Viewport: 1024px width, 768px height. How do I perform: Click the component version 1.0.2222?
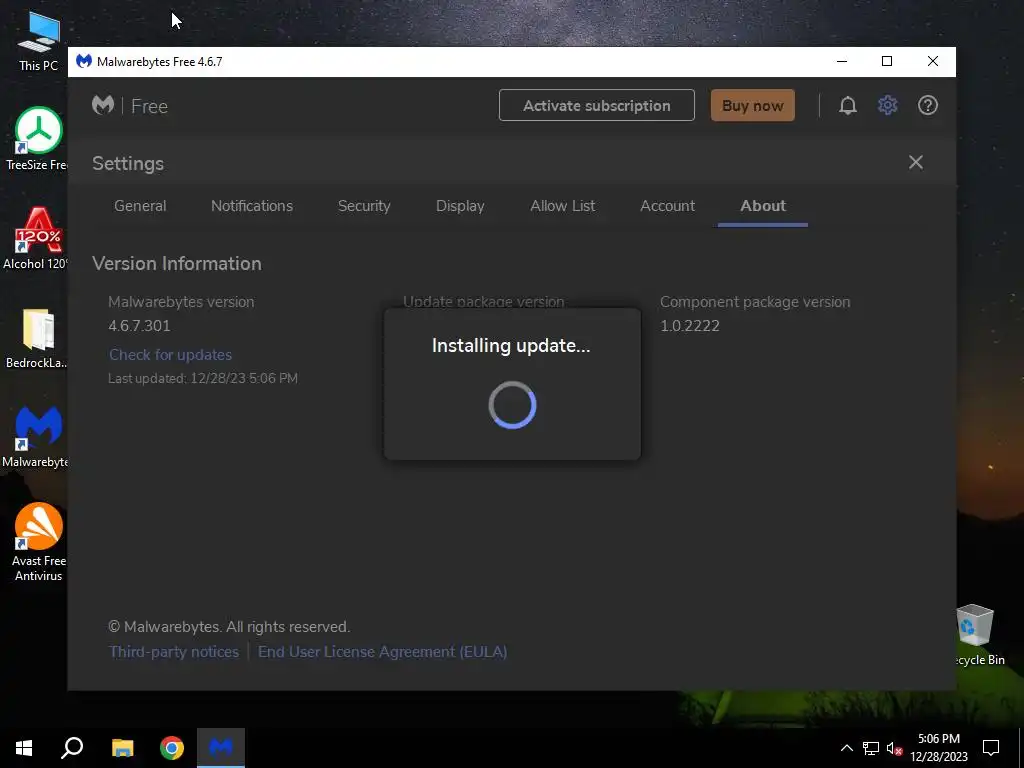click(690, 326)
